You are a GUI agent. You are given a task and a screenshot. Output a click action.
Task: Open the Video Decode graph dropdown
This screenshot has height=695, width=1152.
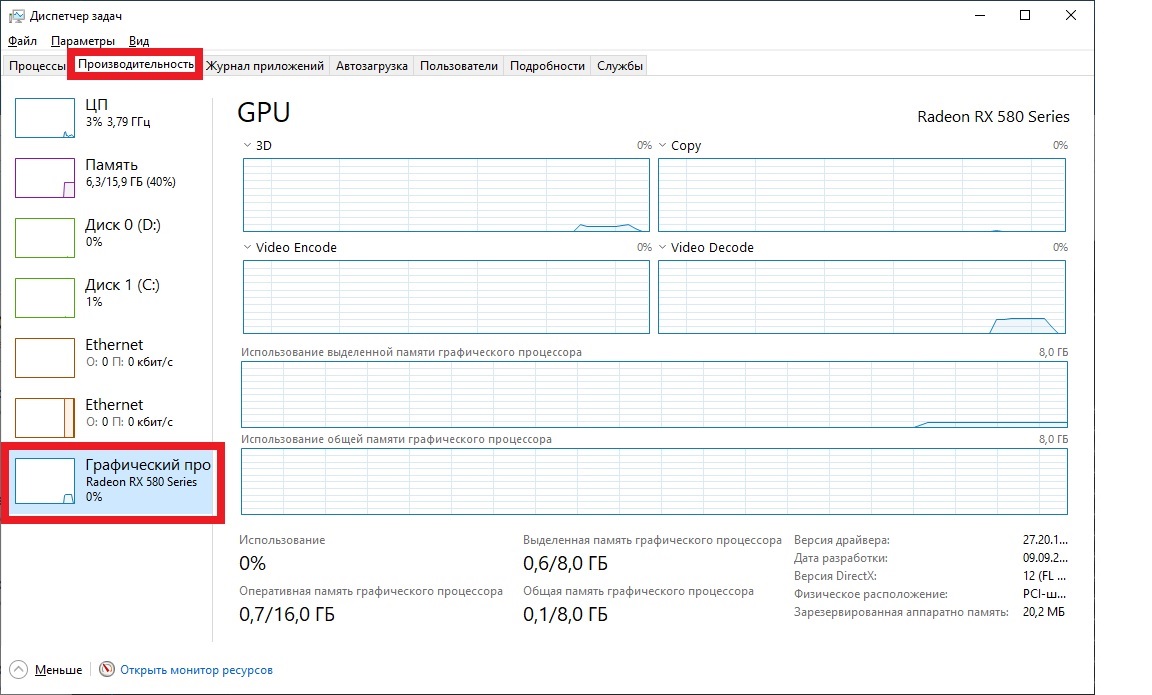(x=663, y=248)
